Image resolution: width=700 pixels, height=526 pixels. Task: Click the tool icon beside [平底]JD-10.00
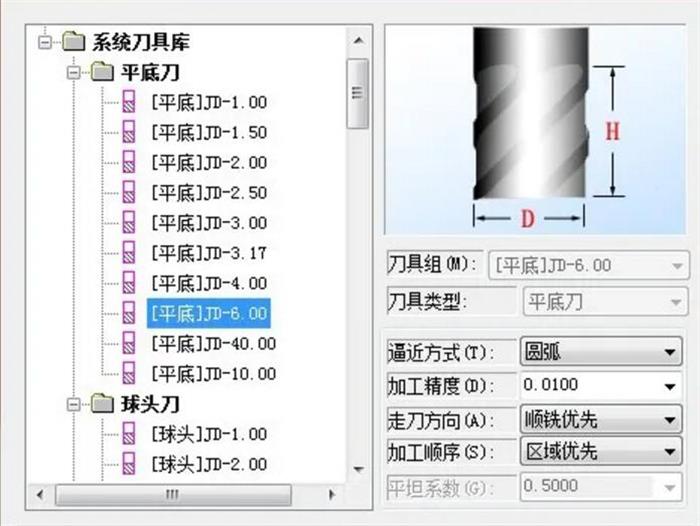click(129, 373)
